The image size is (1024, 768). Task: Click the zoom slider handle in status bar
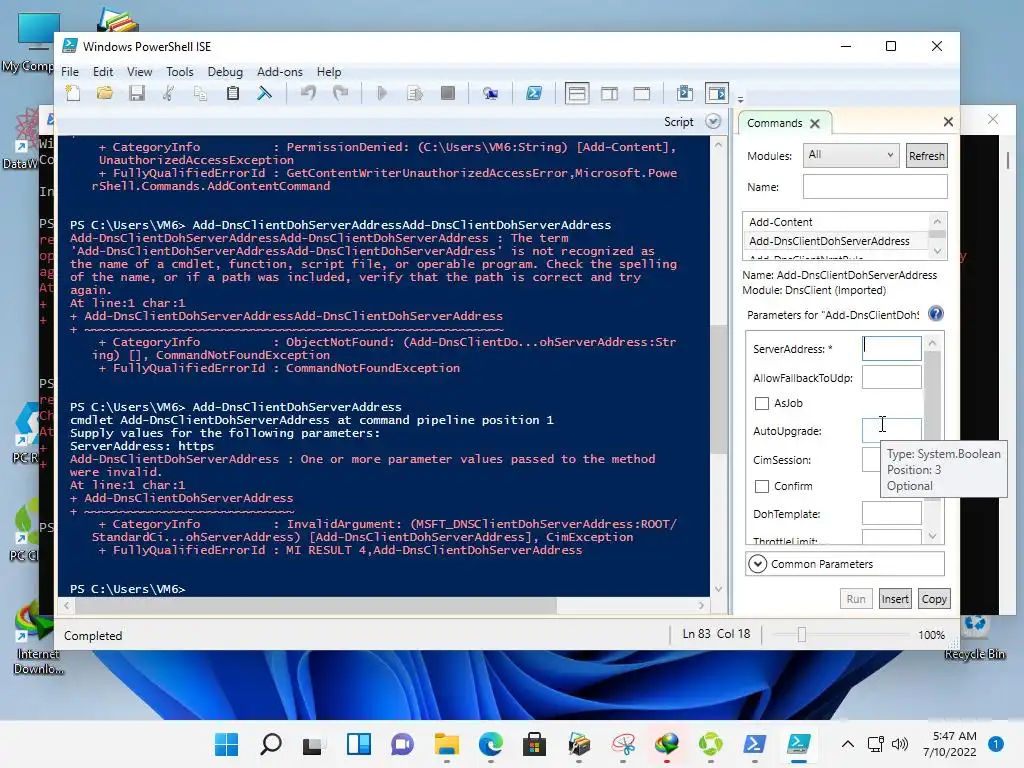[x=802, y=635]
